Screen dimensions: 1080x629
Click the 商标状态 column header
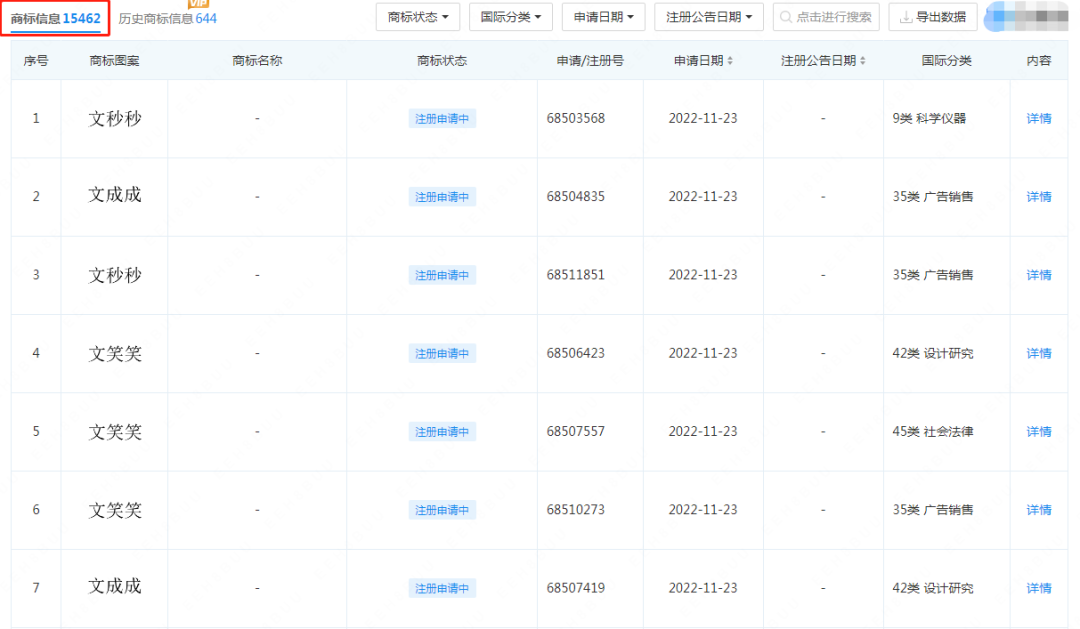442,61
